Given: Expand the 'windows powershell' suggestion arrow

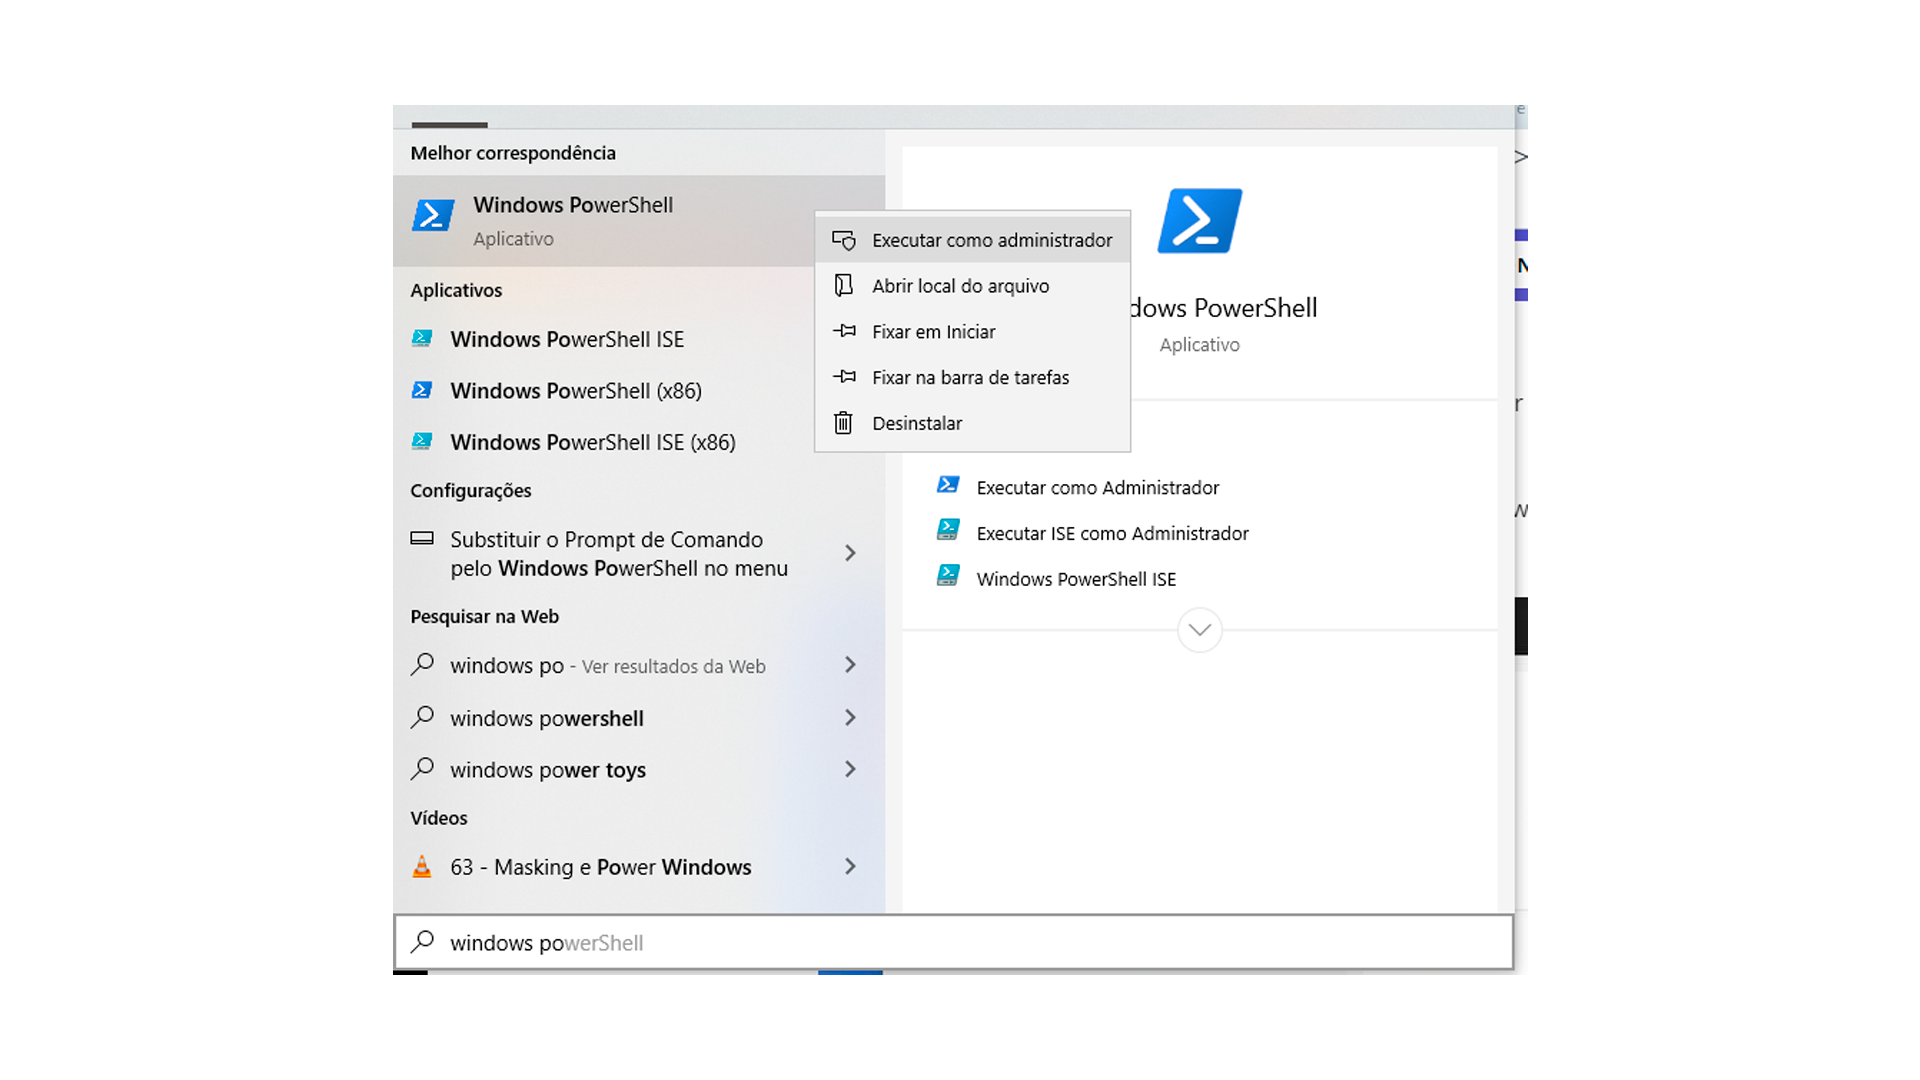Looking at the screenshot, I should tap(850, 718).
